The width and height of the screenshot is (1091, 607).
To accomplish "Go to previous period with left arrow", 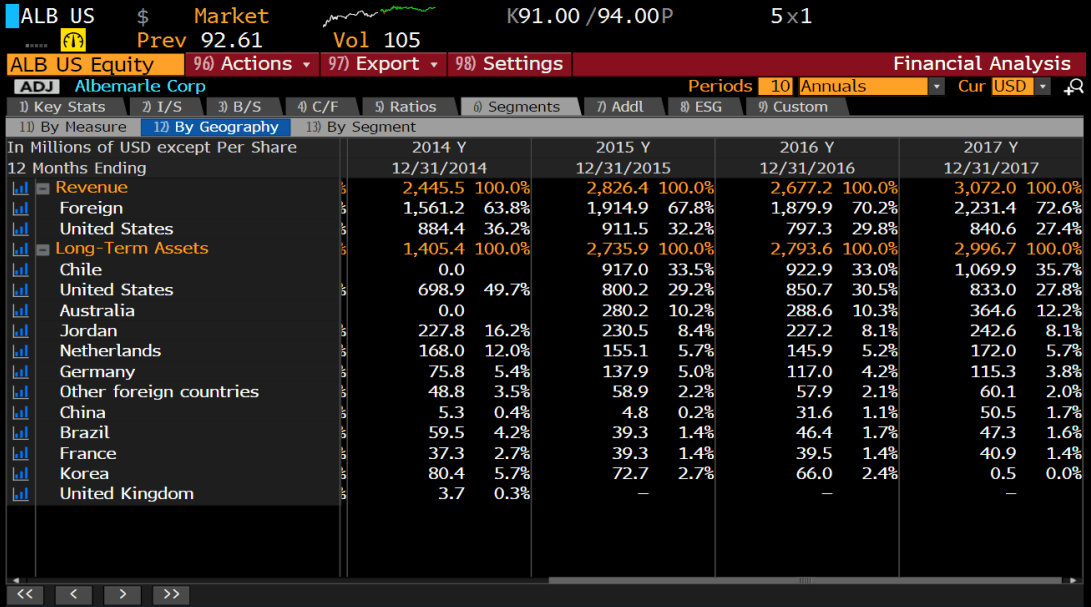I will pyautogui.click(x=74, y=595).
